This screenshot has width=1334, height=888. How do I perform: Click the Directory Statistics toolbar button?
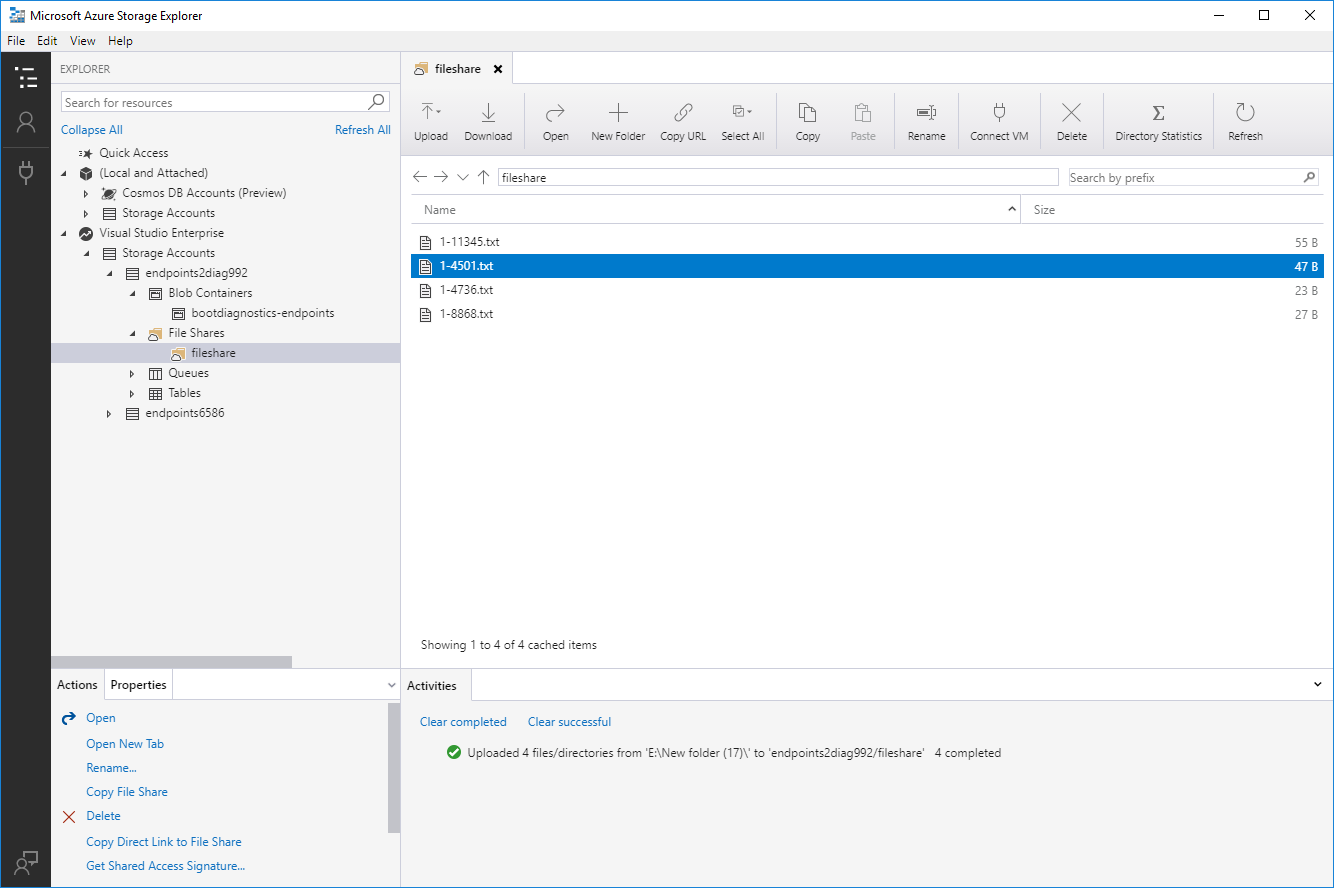1159,122
